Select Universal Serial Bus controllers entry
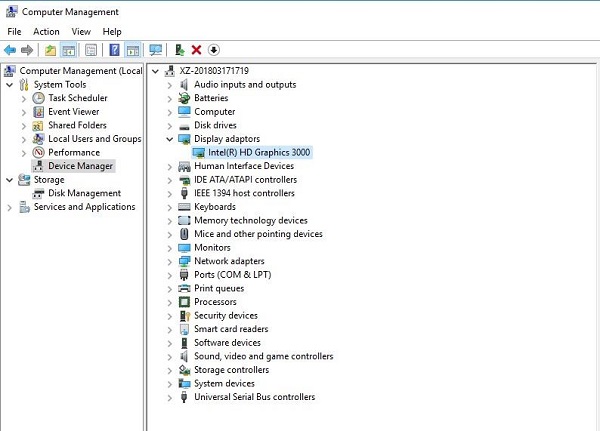The height and width of the screenshot is (431, 600). pyautogui.click(x=254, y=397)
